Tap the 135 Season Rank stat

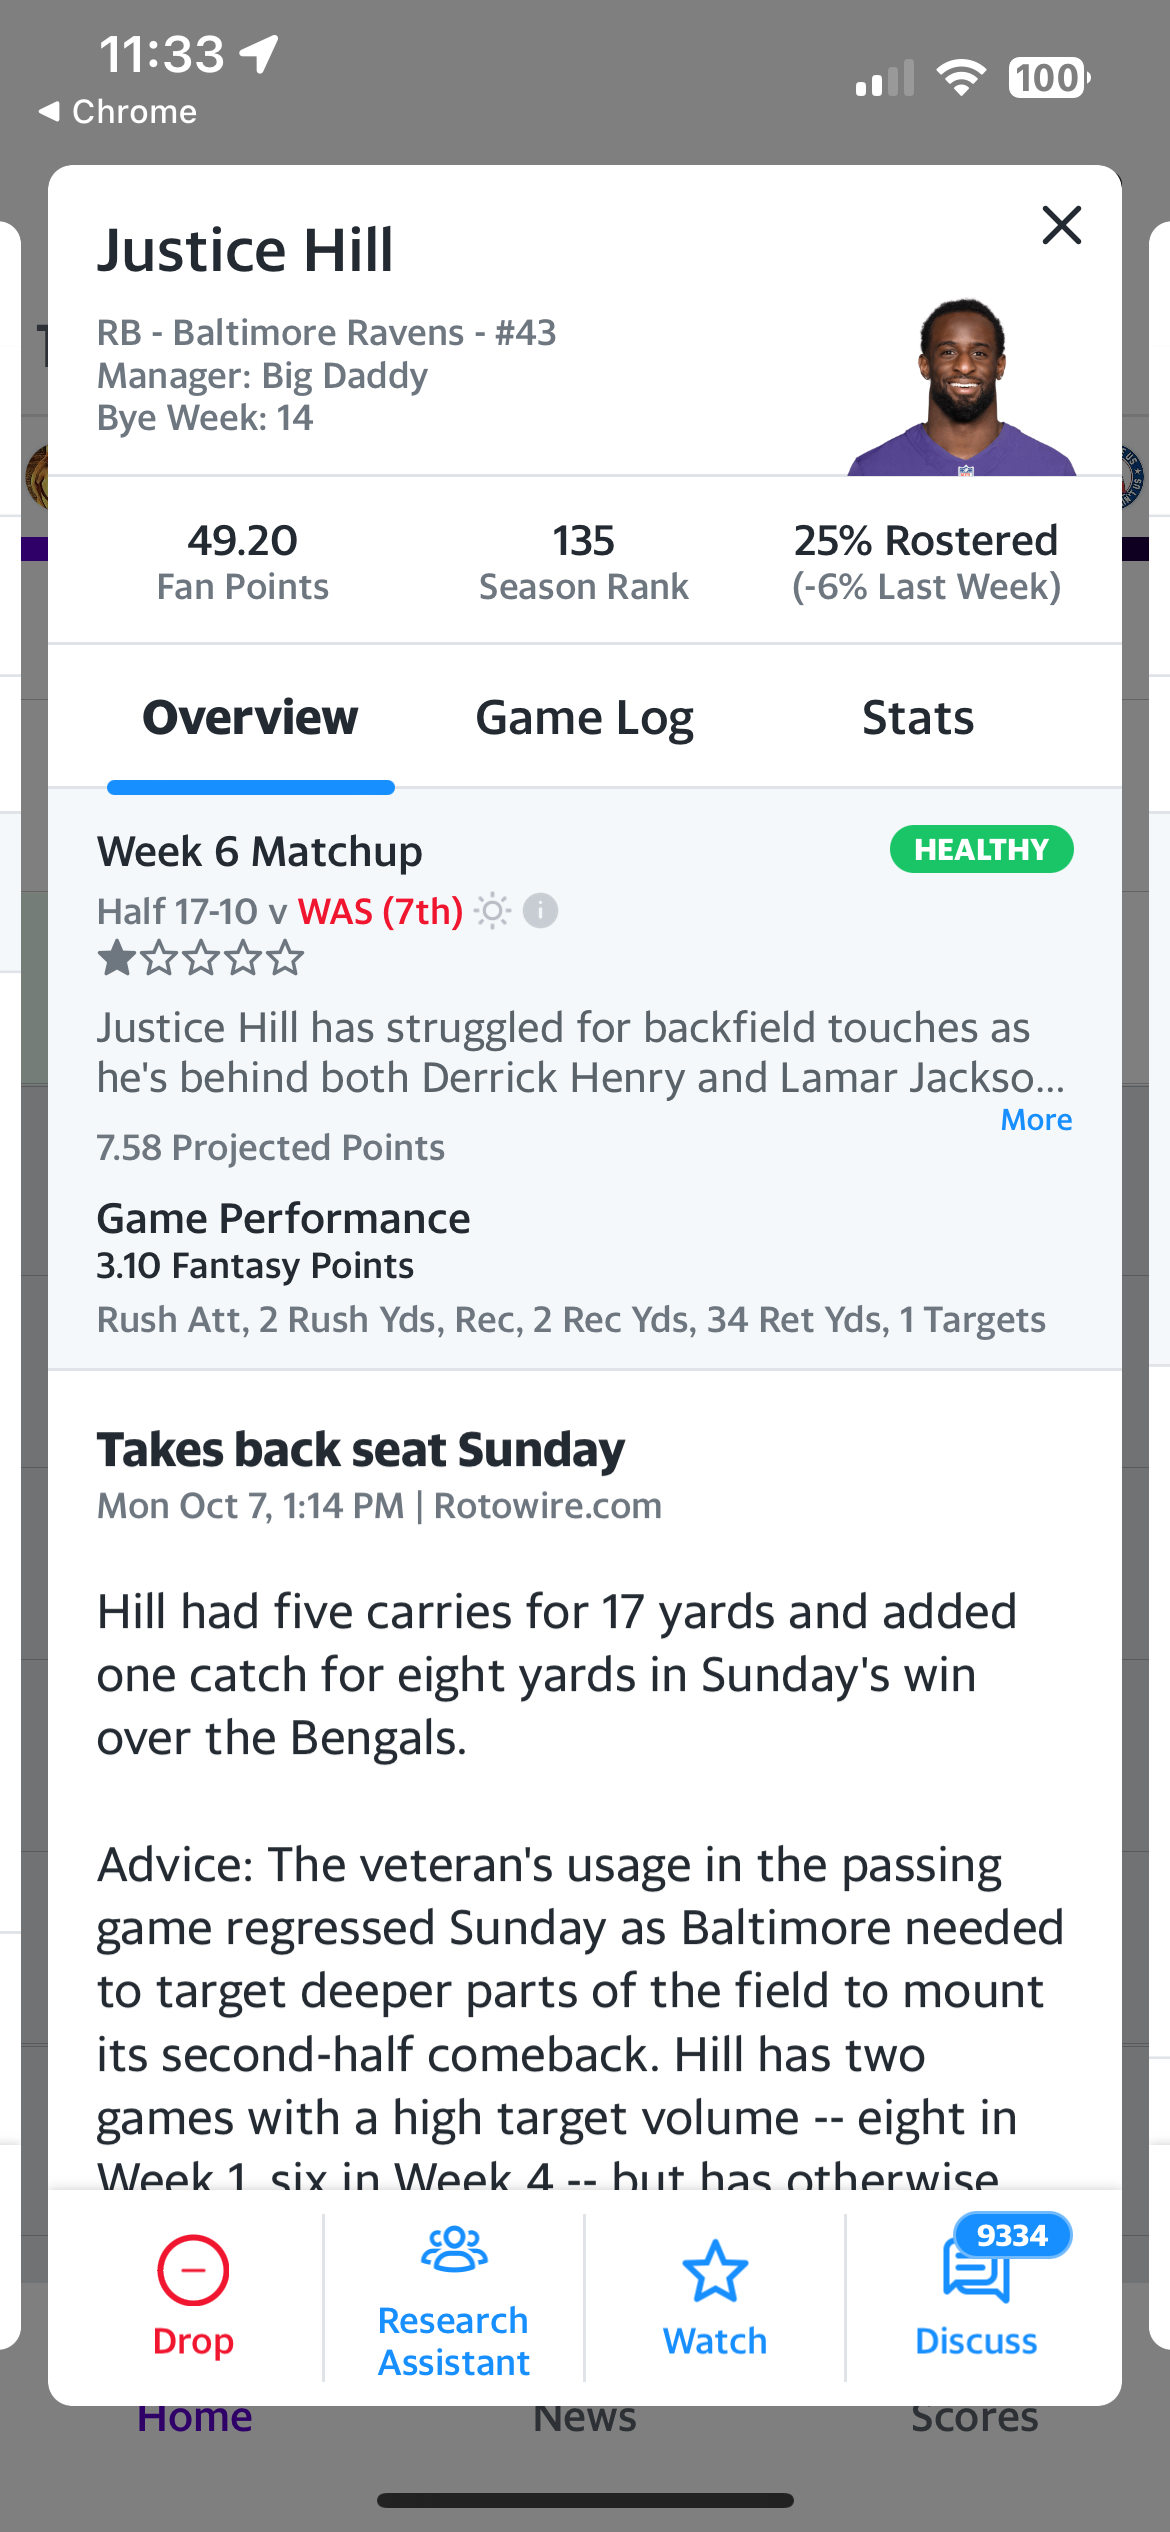tap(584, 561)
